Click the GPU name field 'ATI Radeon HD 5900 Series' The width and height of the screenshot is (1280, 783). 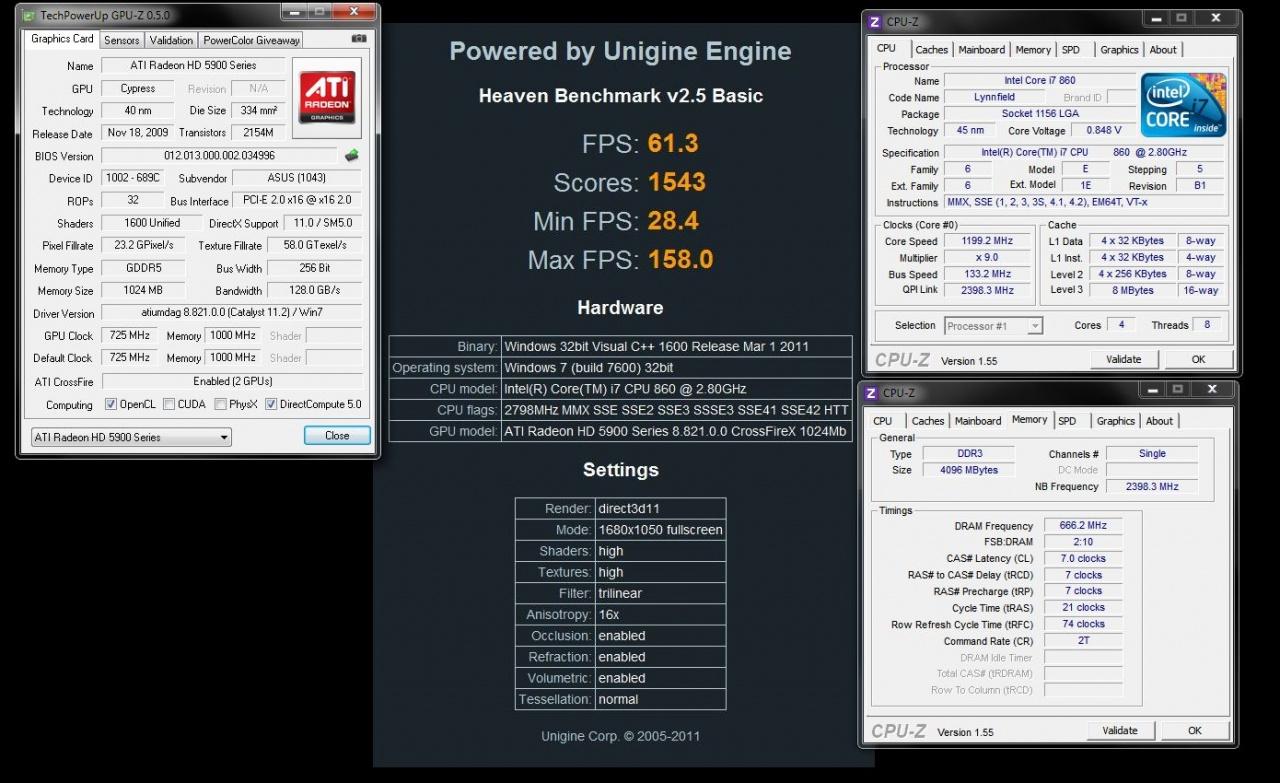(193, 66)
